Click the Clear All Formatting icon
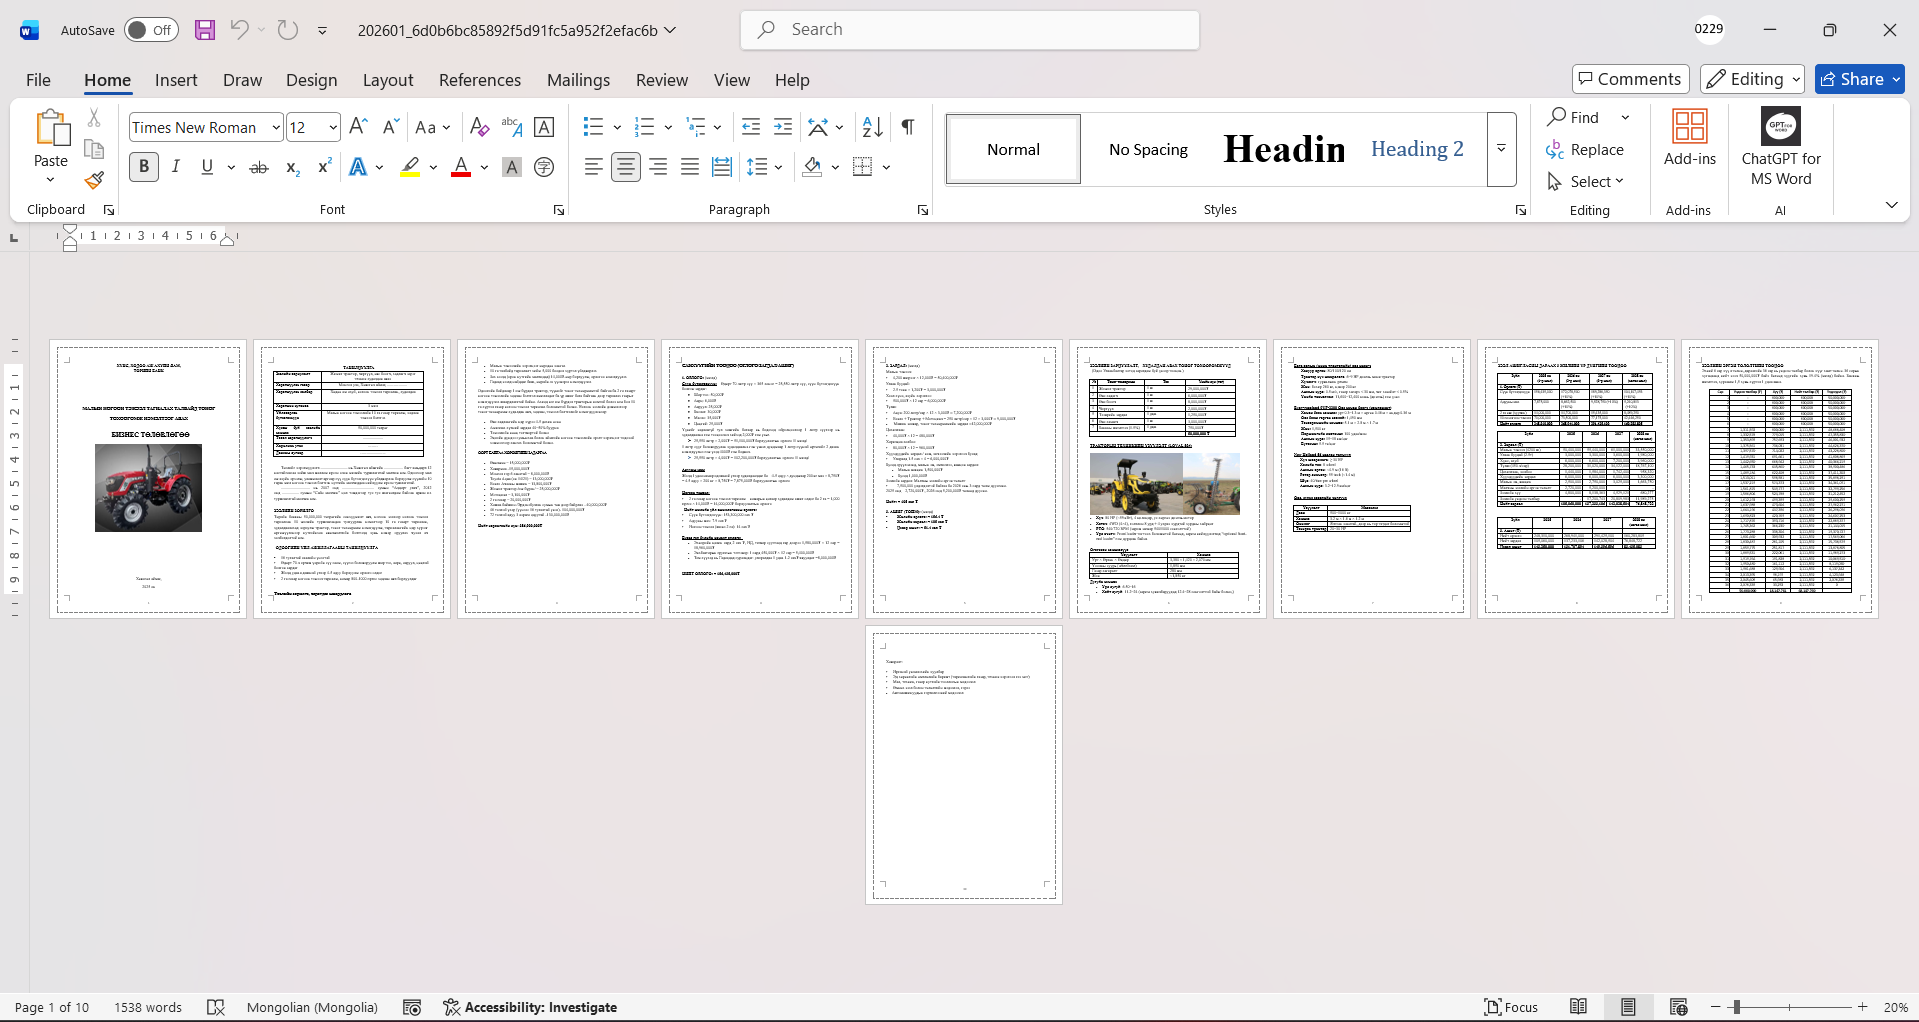 click(x=479, y=127)
